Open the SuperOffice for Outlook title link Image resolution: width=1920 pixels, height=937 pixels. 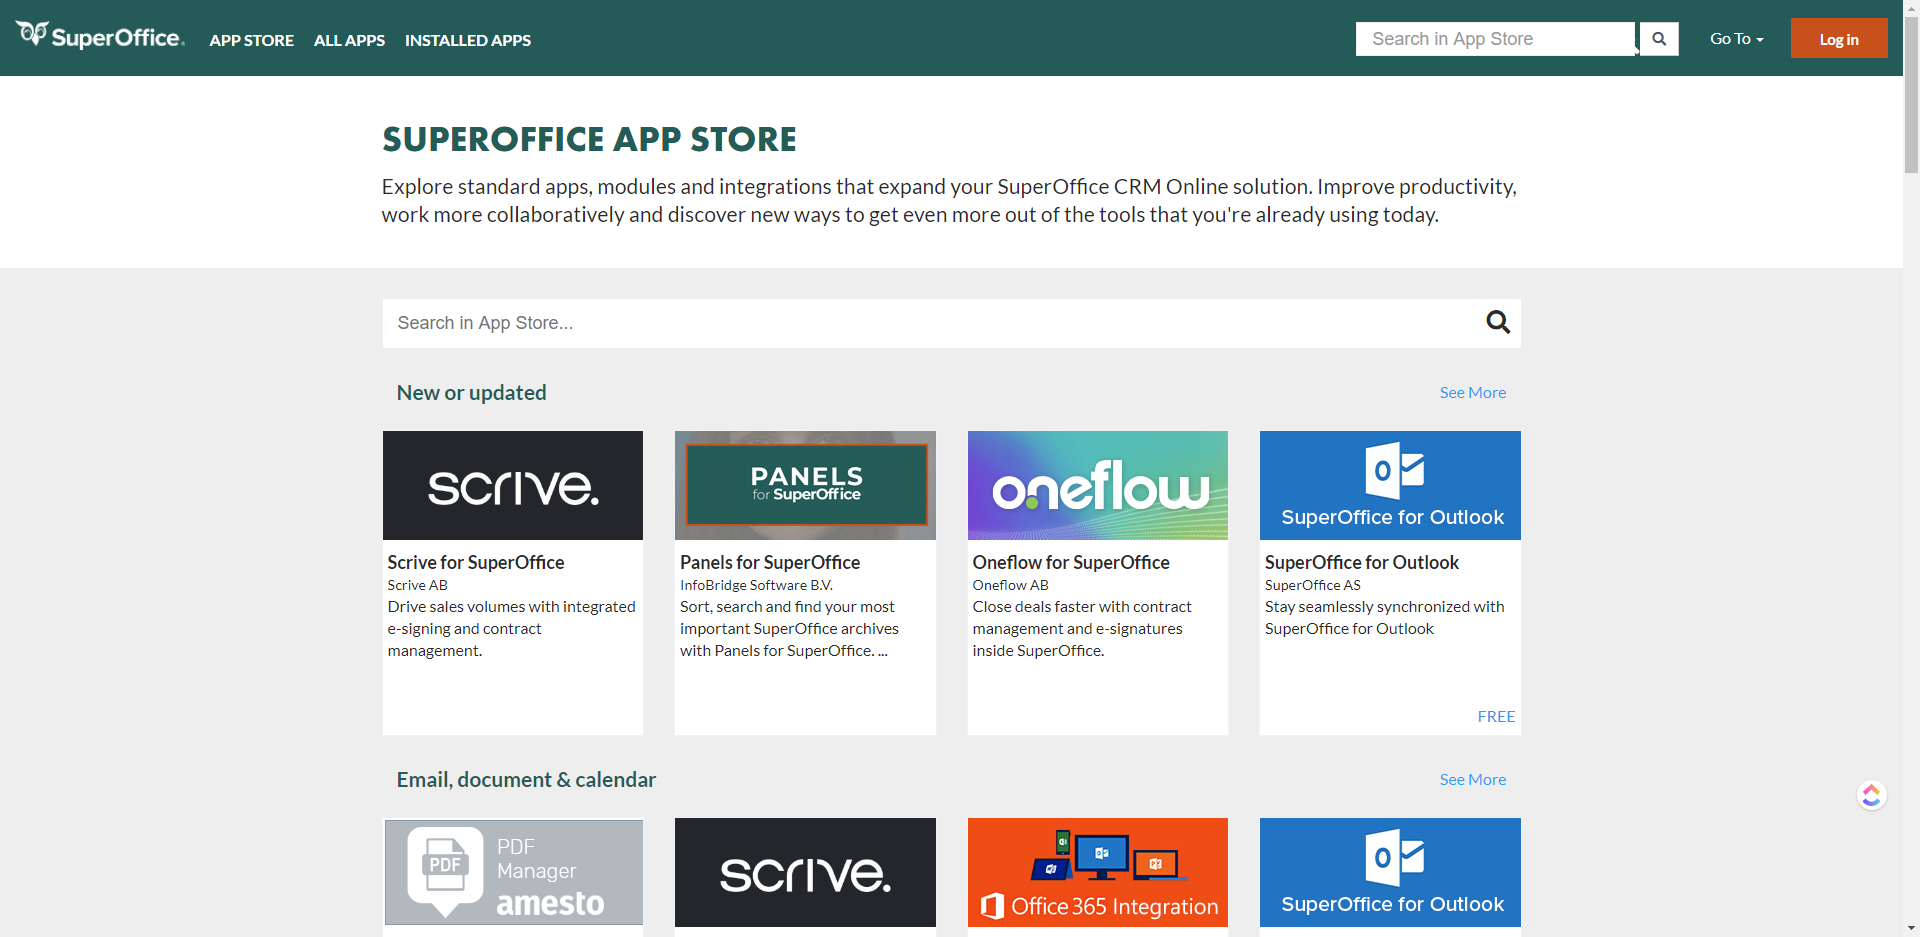tap(1361, 563)
